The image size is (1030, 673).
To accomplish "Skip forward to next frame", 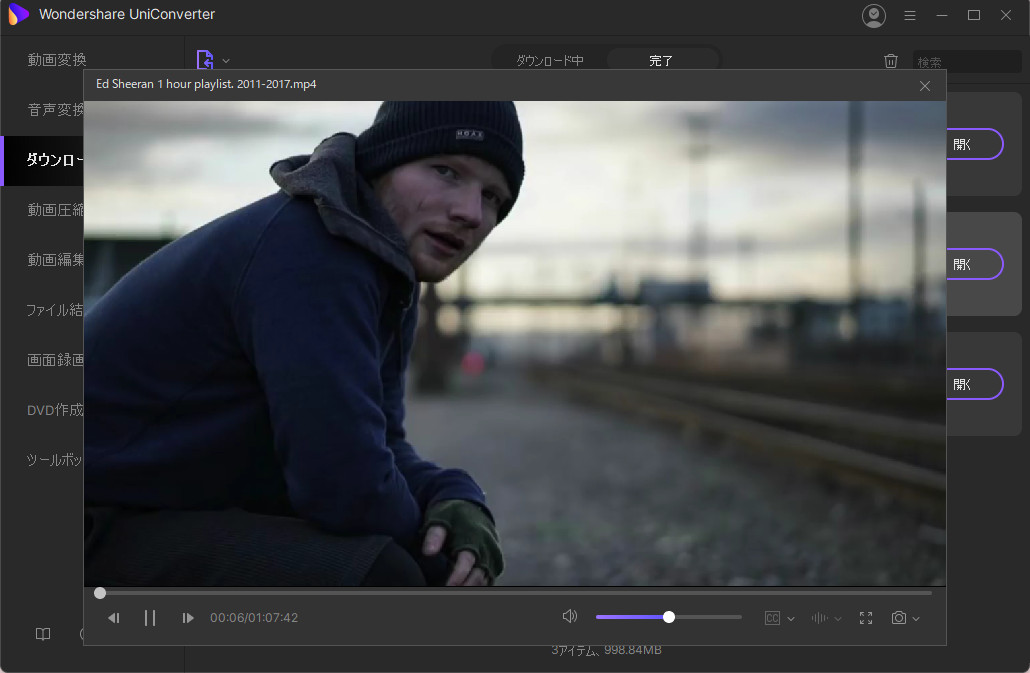I will pos(188,618).
